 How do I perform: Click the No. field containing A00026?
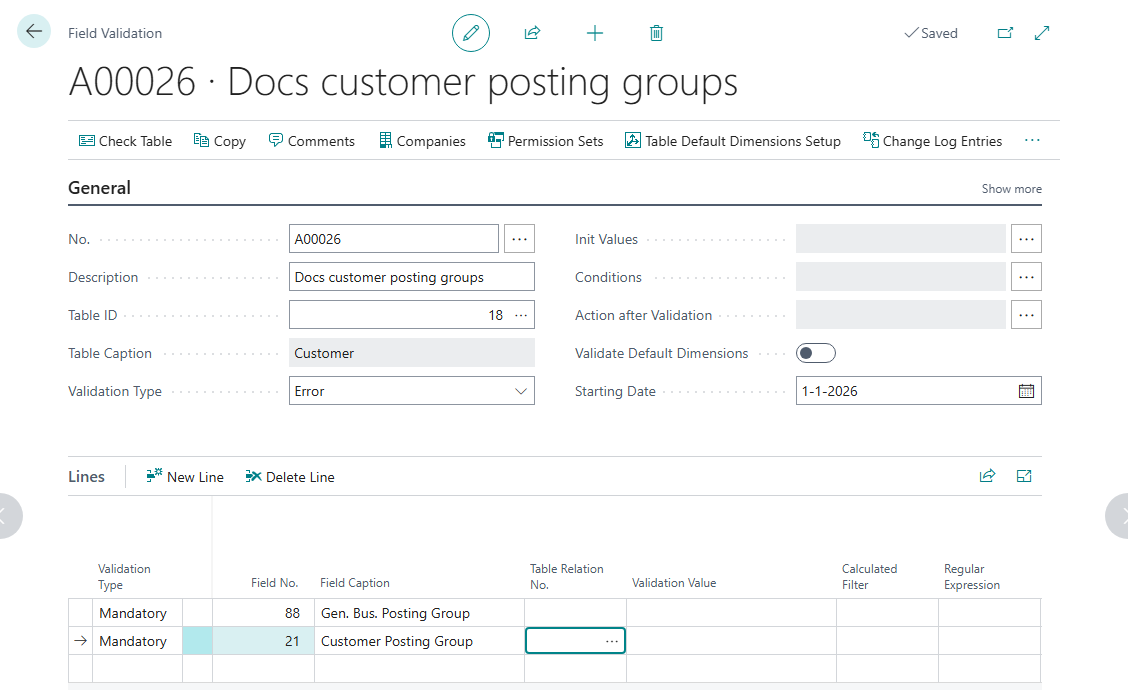click(x=394, y=239)
